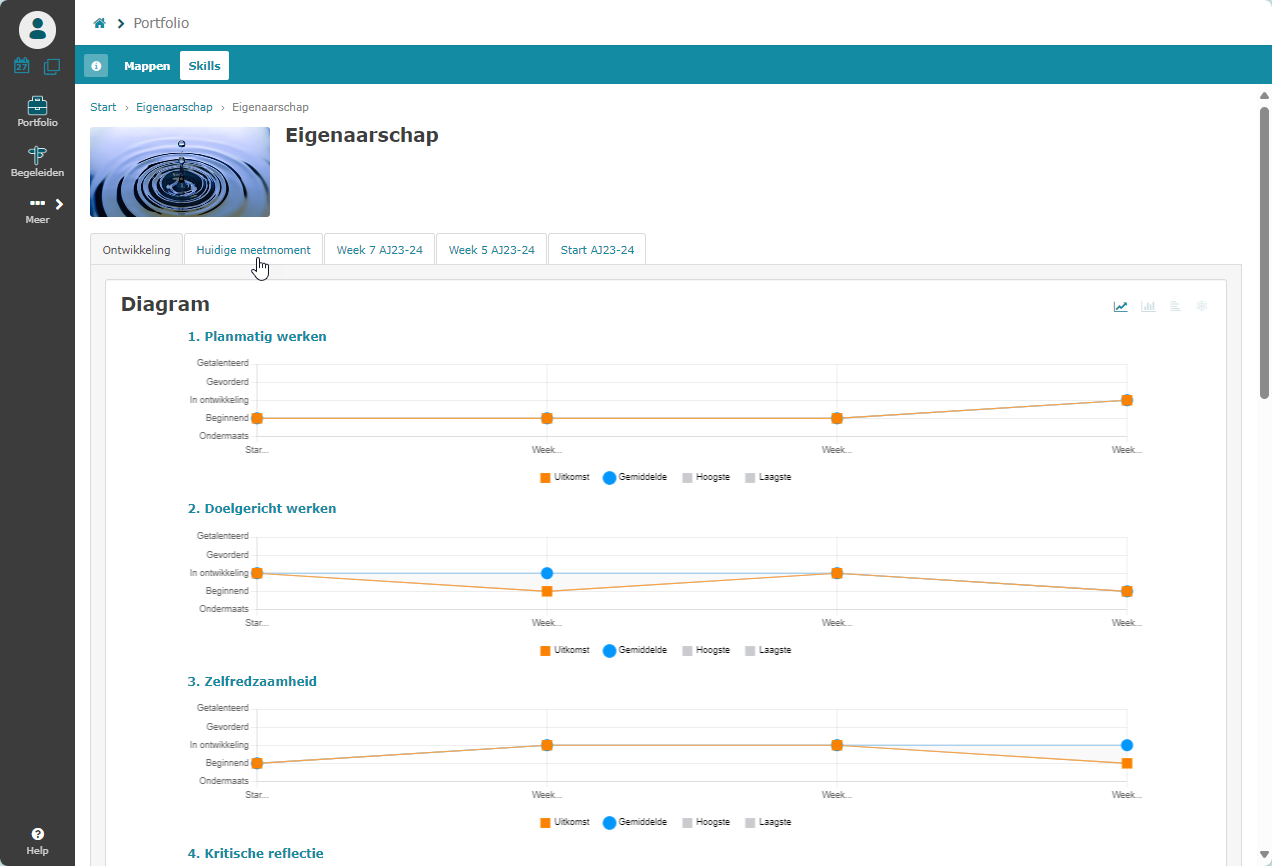The width and height of the screenshot is (1272, 866).
Task: Select the Ontwikkeling tab
Action: pos(137,250)
